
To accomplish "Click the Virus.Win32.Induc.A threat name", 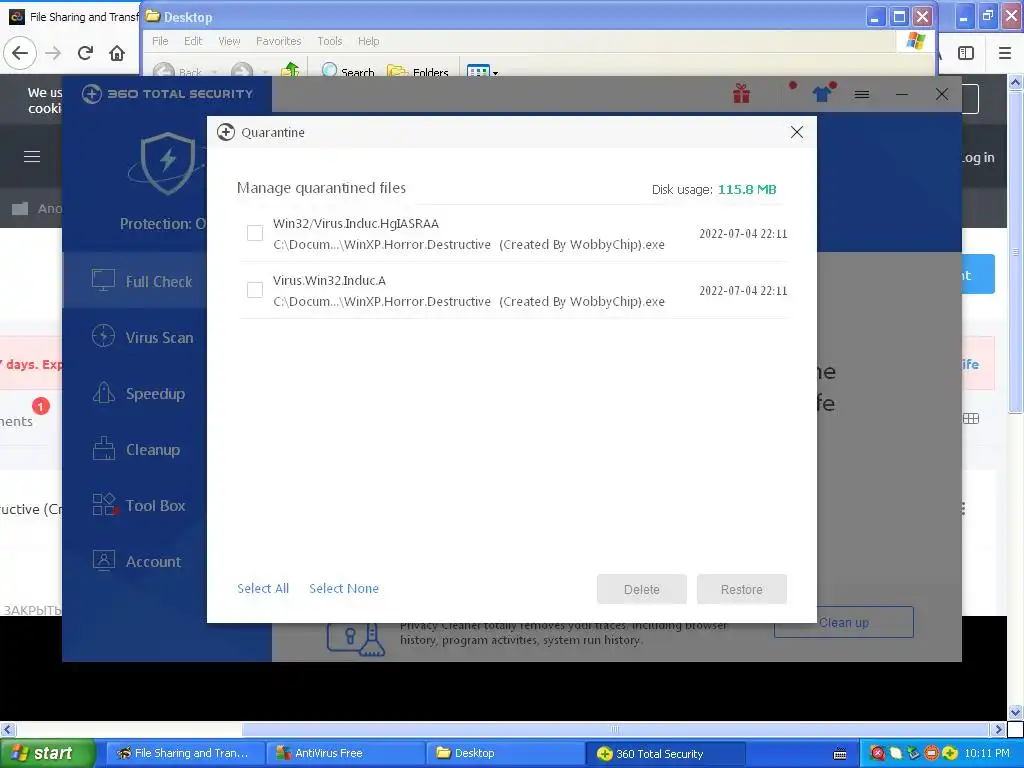I will click(329, 280).
